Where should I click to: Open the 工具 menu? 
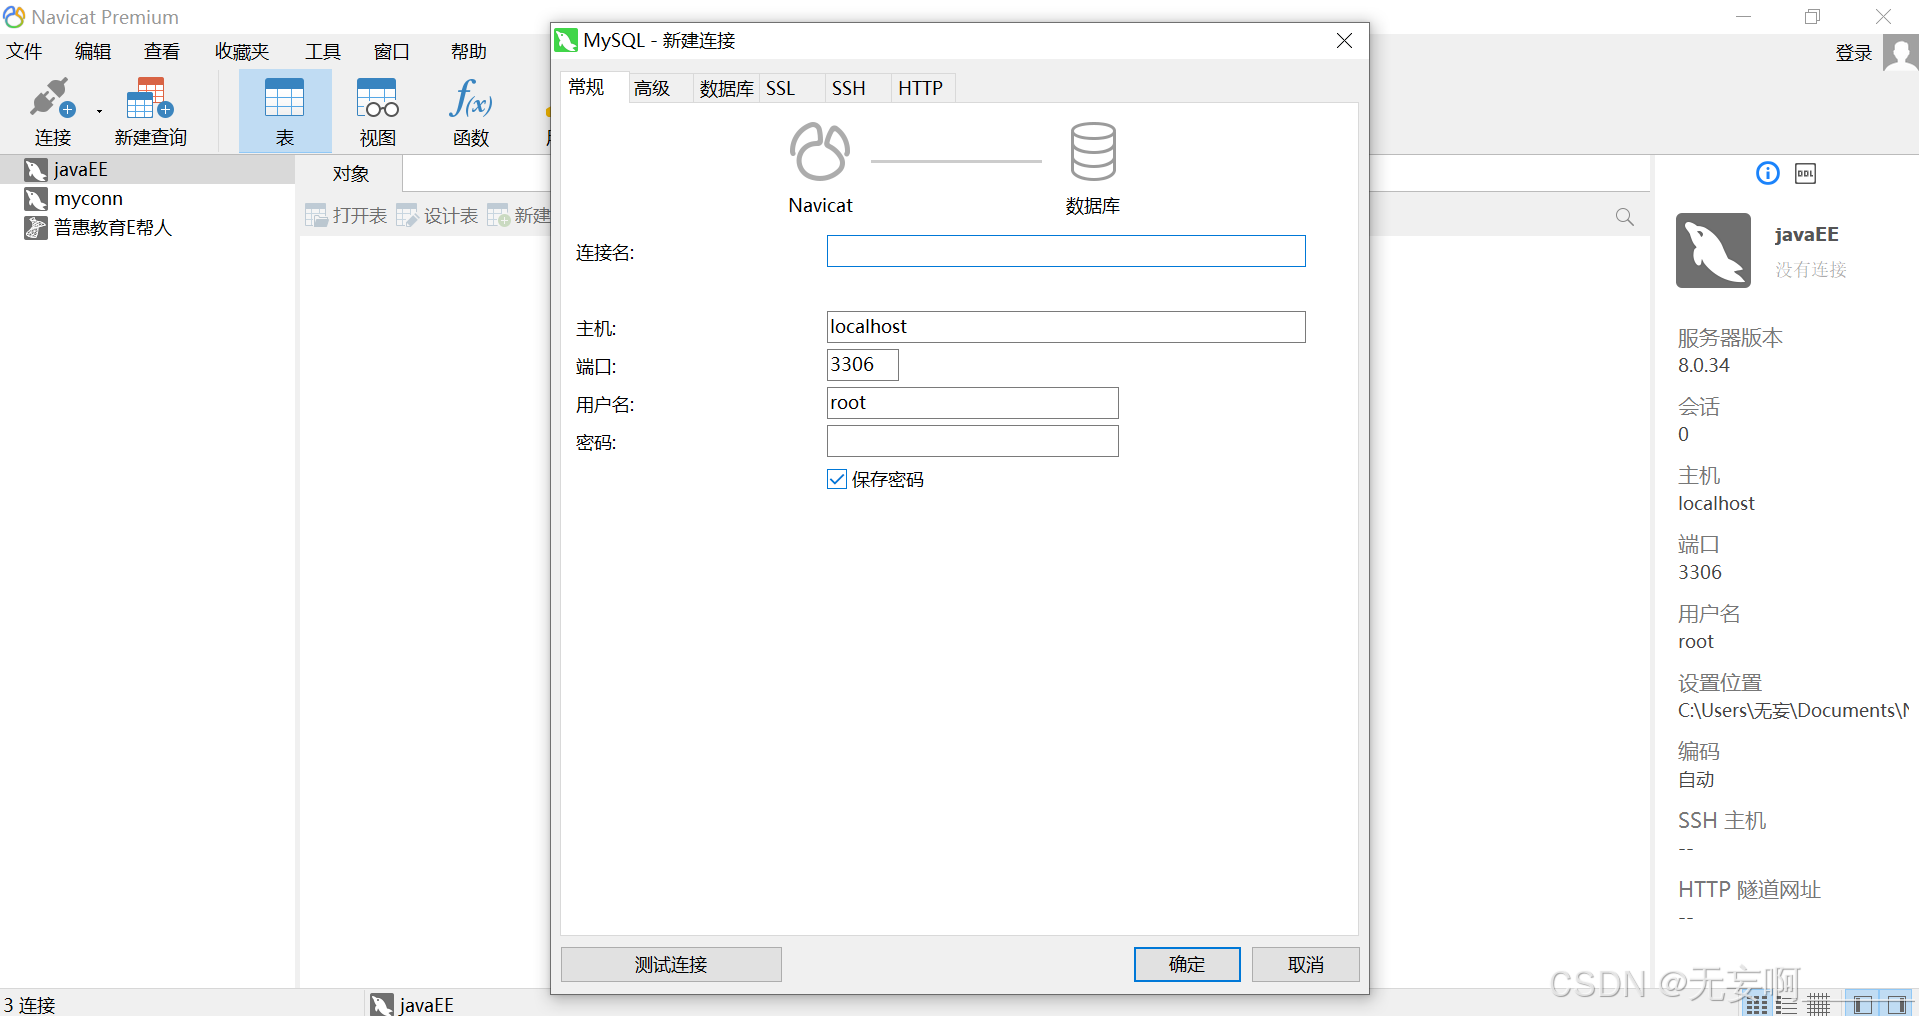tap(322, 51)
